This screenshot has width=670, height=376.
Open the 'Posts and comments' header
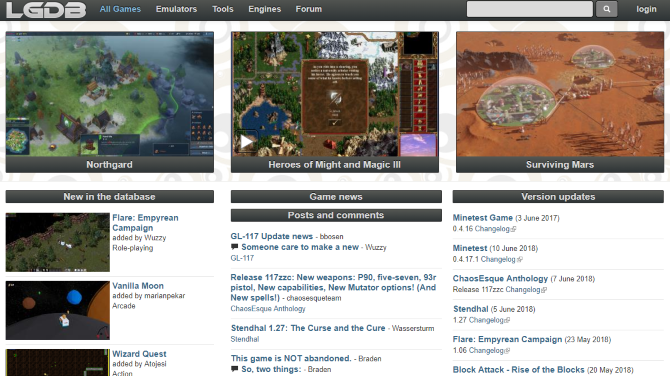[336, 215]
